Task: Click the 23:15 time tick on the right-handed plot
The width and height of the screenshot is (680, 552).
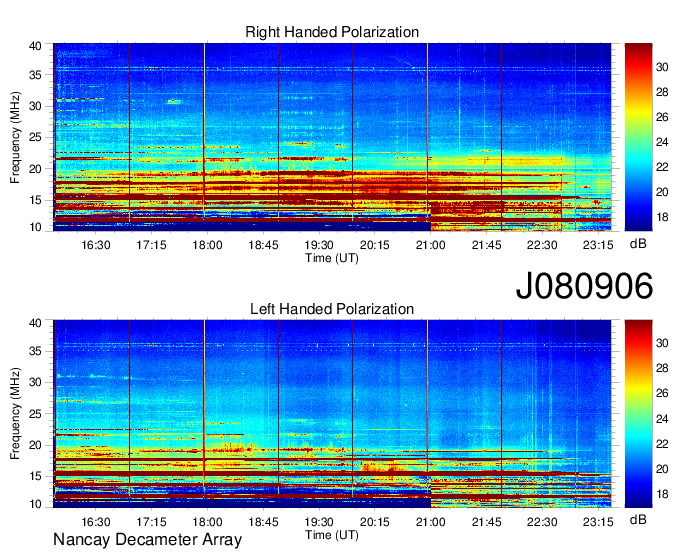Action: point(598,245)
